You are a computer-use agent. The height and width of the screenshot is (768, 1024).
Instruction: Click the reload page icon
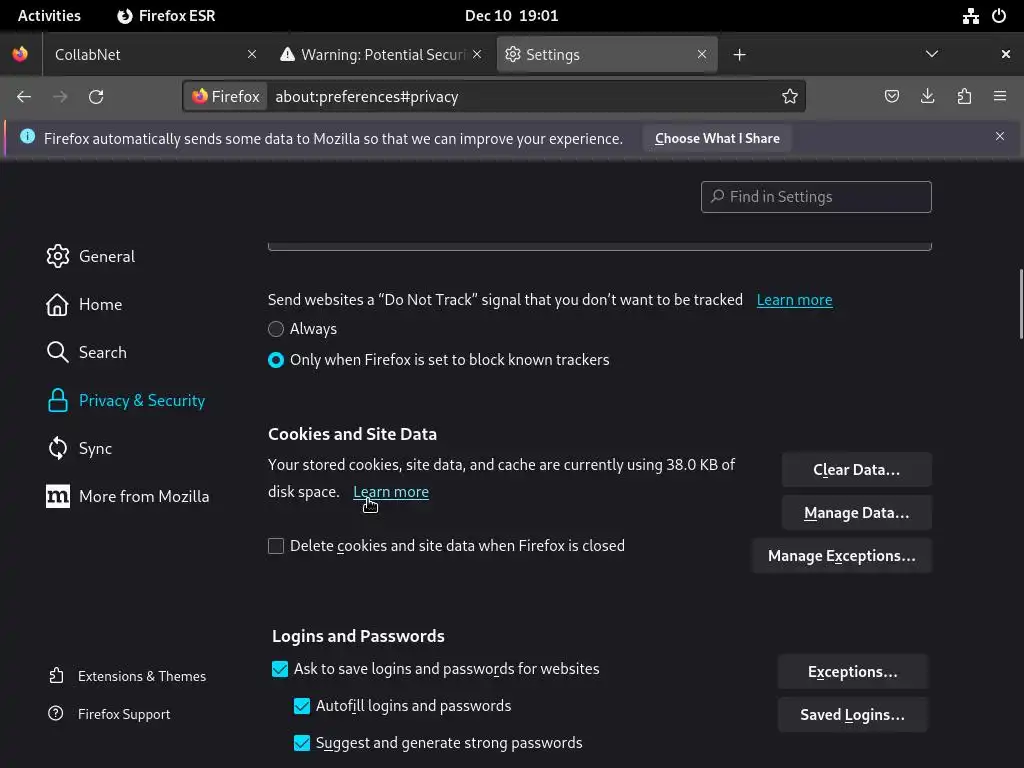pos(96,97)
